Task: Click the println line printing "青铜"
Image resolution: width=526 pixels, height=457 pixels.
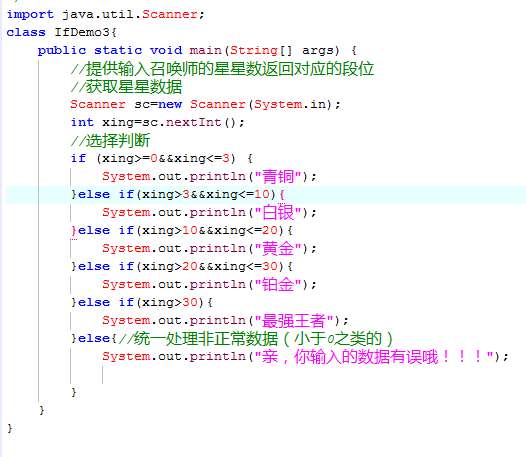Action: (x=209, y=176)
